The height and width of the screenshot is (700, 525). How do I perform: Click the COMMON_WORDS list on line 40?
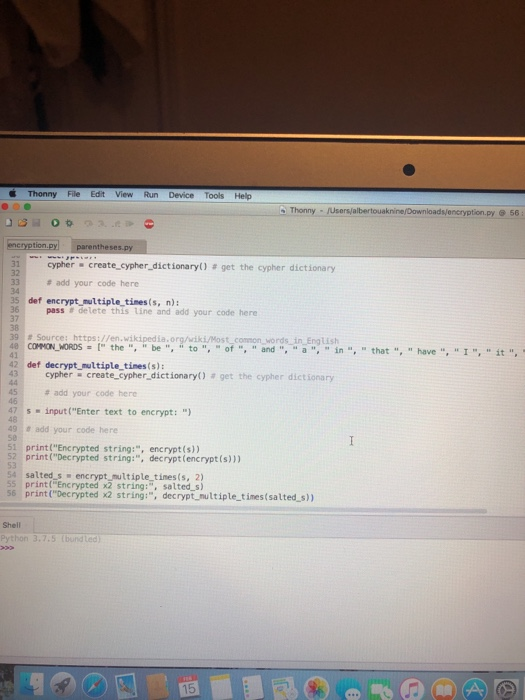(275, 349)
